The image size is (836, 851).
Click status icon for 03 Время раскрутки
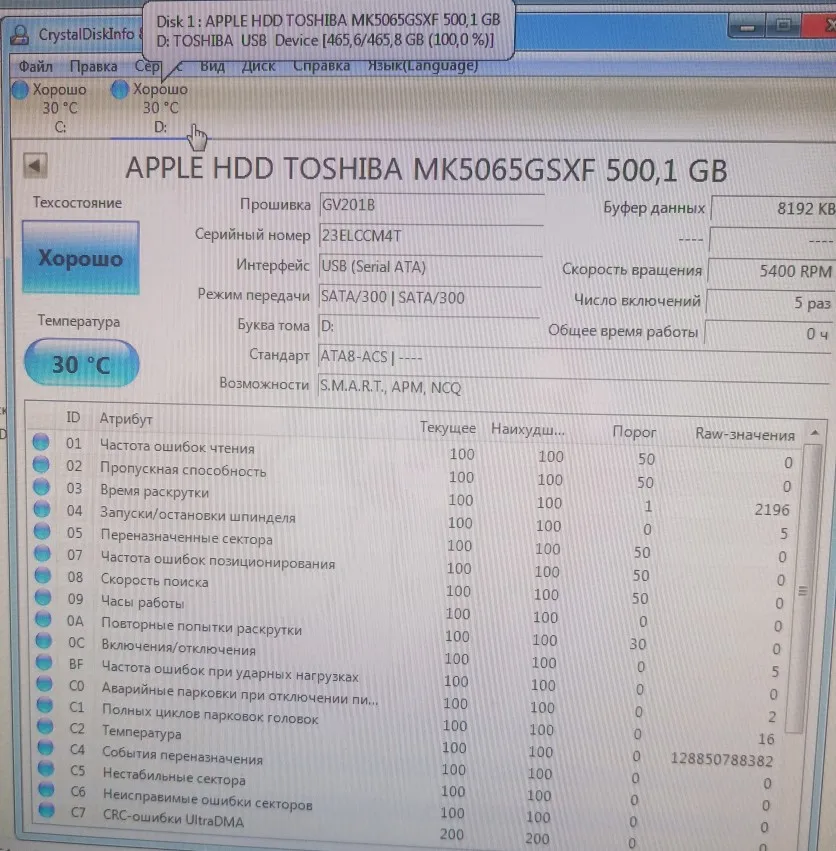tap(42, 487)
